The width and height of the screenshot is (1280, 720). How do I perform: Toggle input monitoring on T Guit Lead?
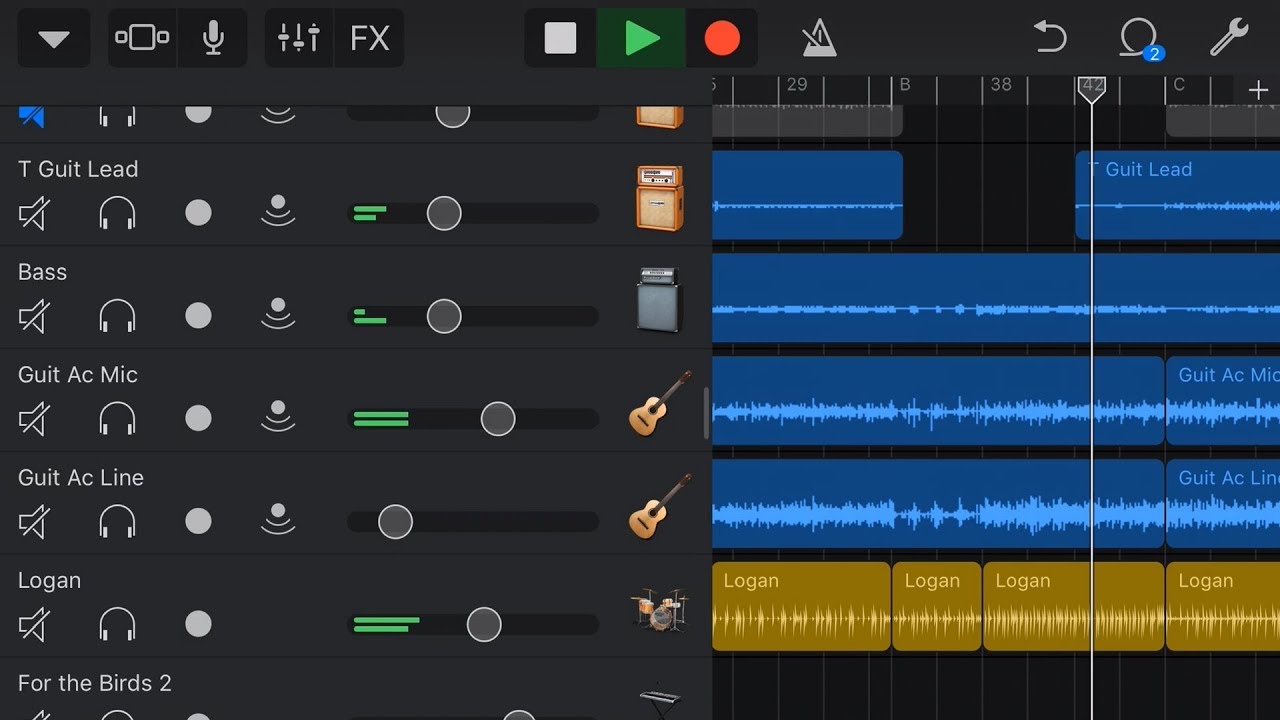pos(278,212)
